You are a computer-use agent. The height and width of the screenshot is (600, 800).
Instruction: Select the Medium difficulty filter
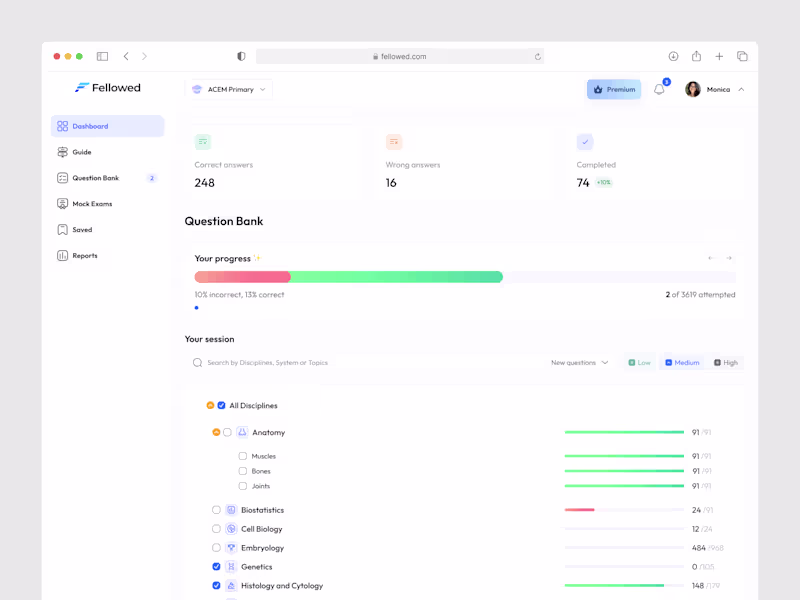click(x=682, y=362)
